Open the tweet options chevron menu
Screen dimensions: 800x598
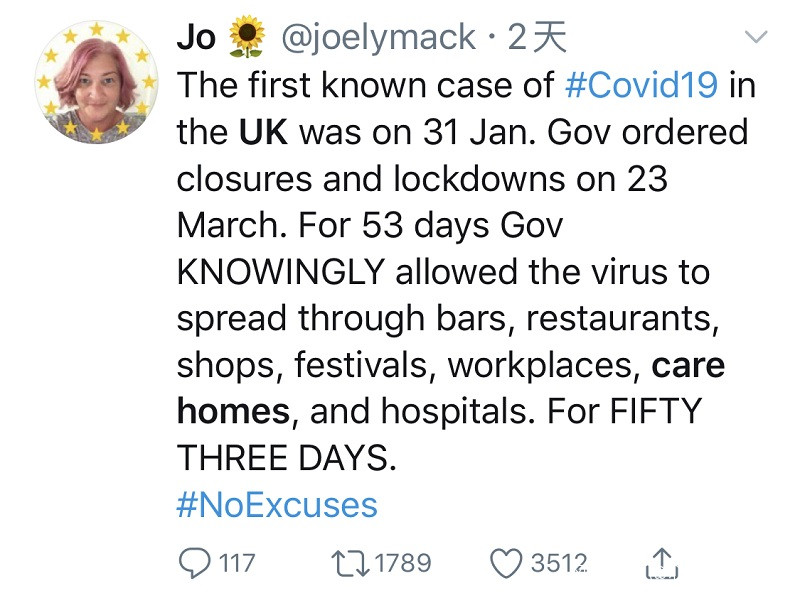coord(757,38)
